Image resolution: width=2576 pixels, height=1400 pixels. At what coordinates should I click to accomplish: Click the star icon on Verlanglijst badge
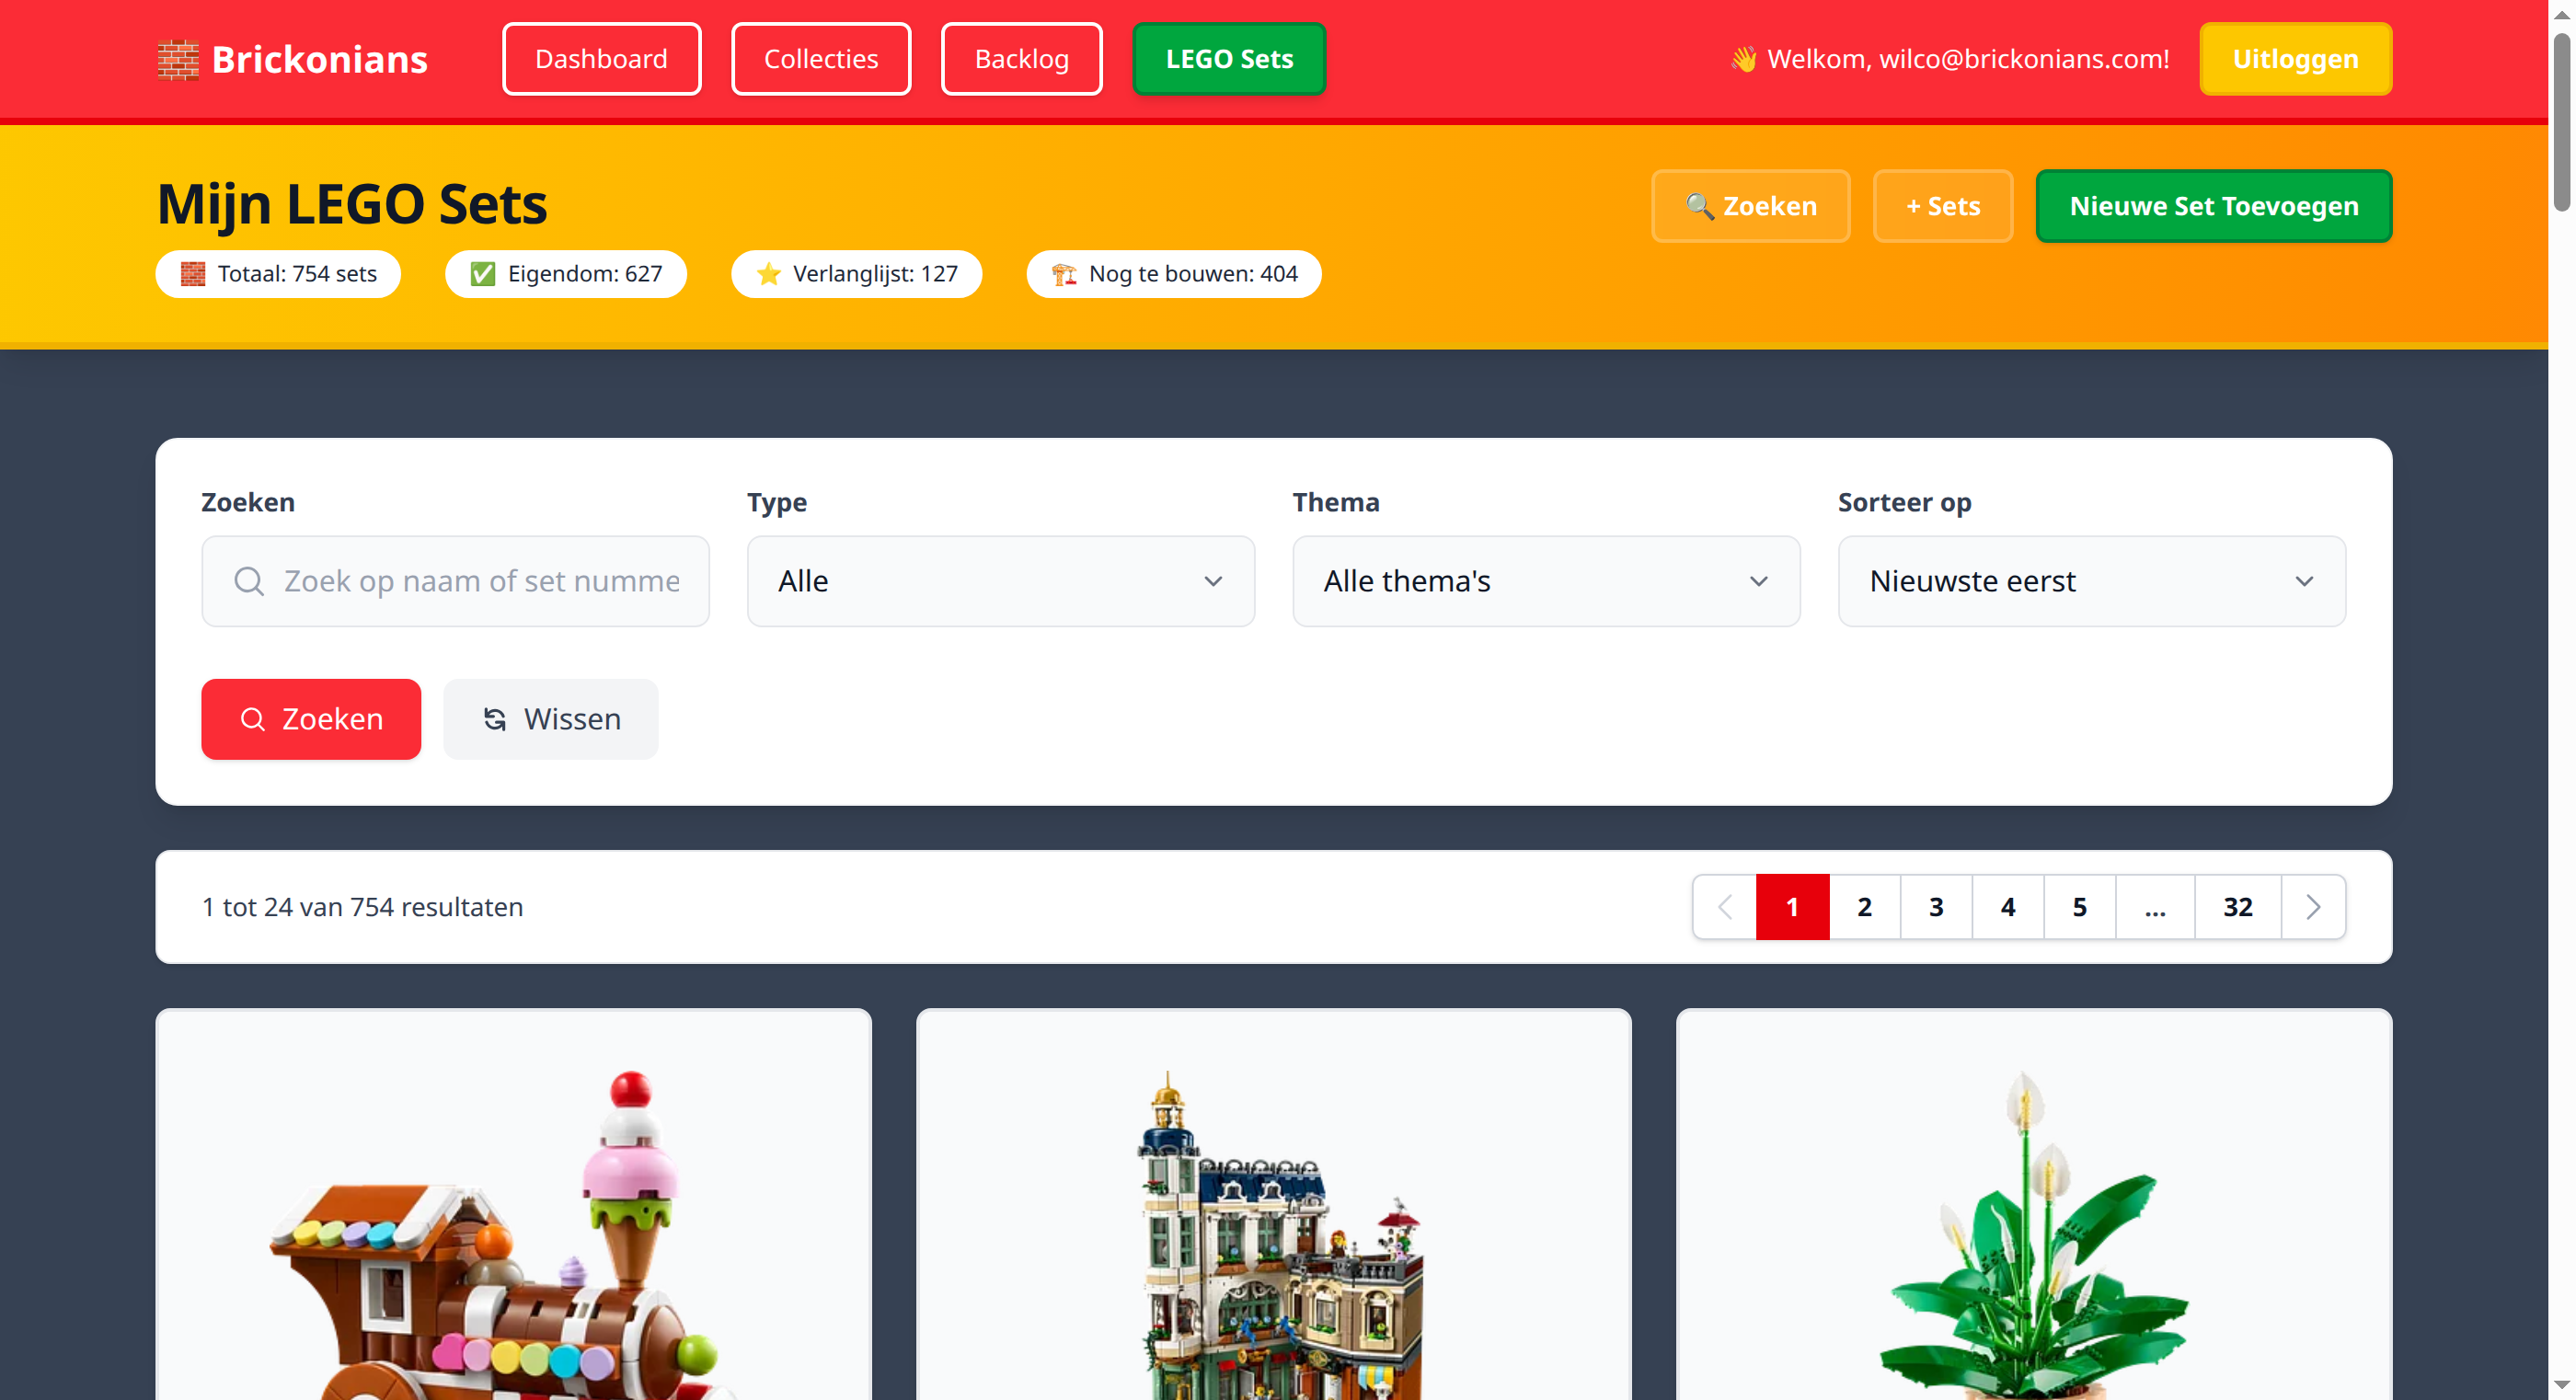click(x=768, y=274)
